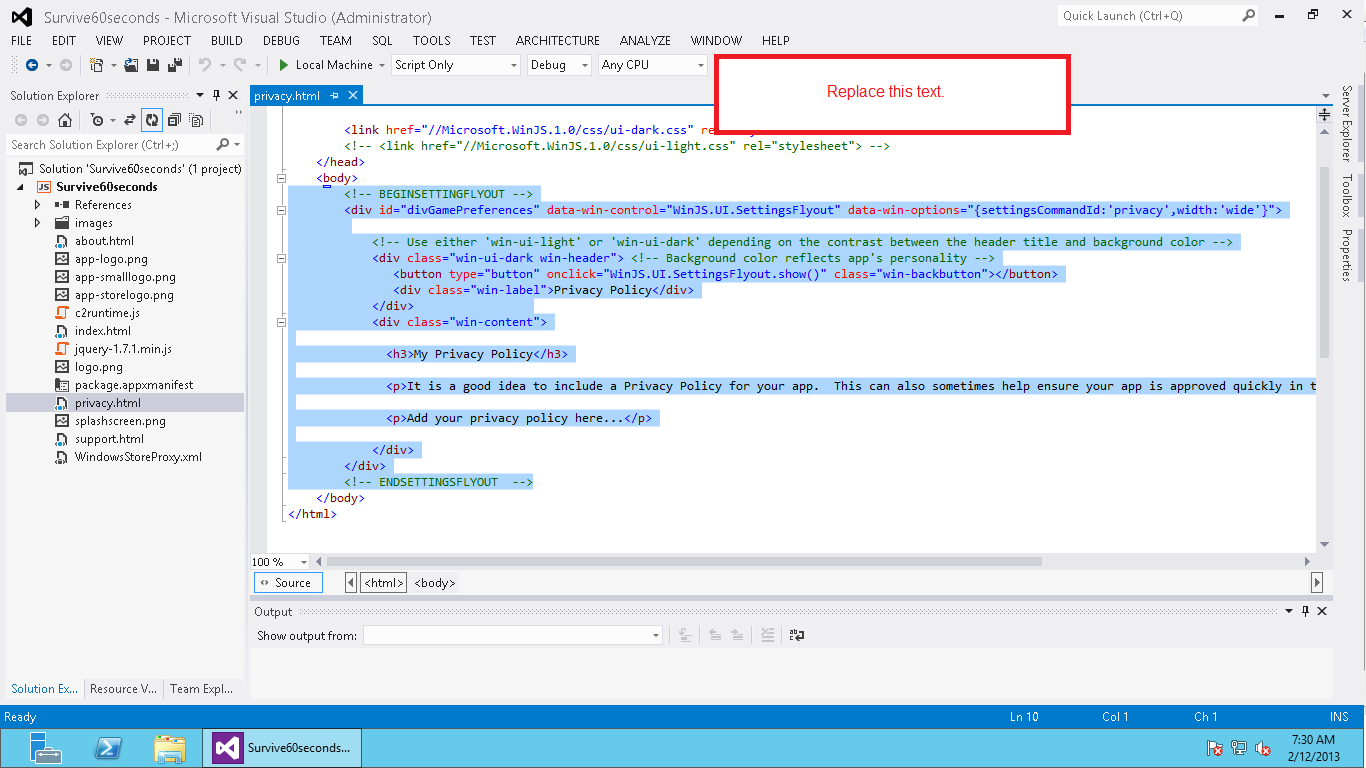Click the Save All toolbar icon
1366x768 pixels.
tap(174, 65)
